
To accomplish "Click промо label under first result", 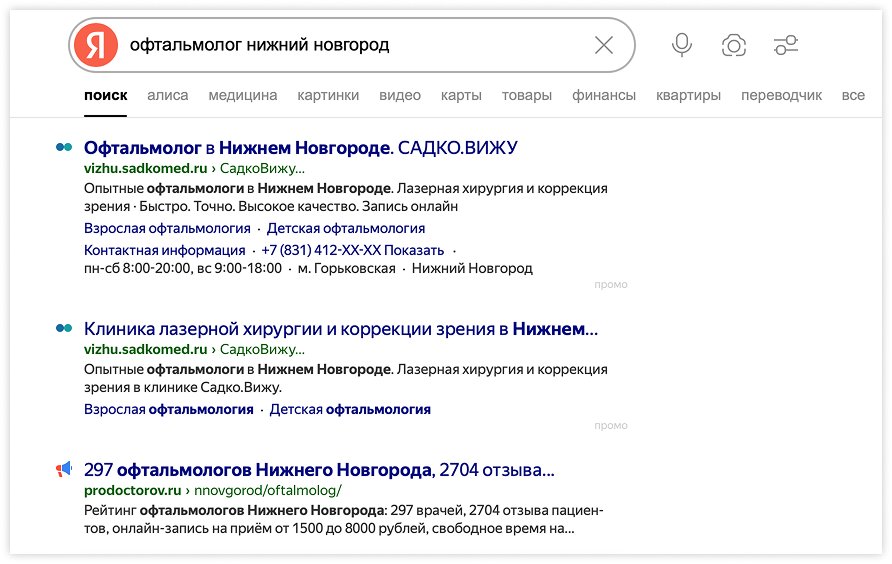I will 611,285.
